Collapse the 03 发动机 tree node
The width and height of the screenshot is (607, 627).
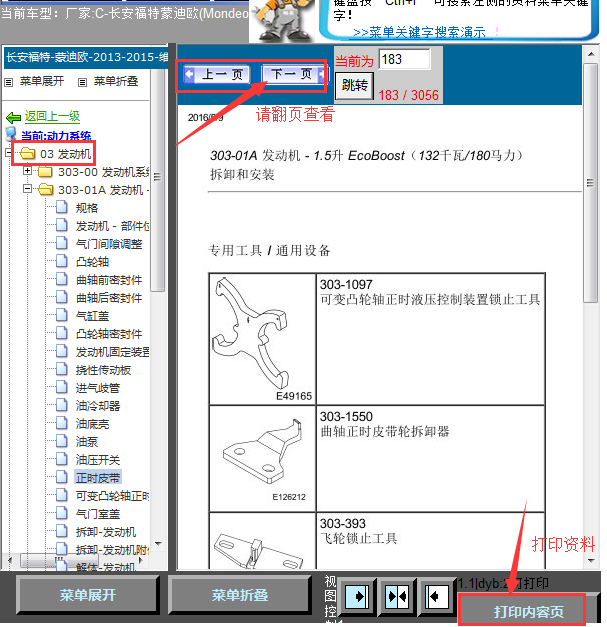pyautogui.click(x=8, y=152)
